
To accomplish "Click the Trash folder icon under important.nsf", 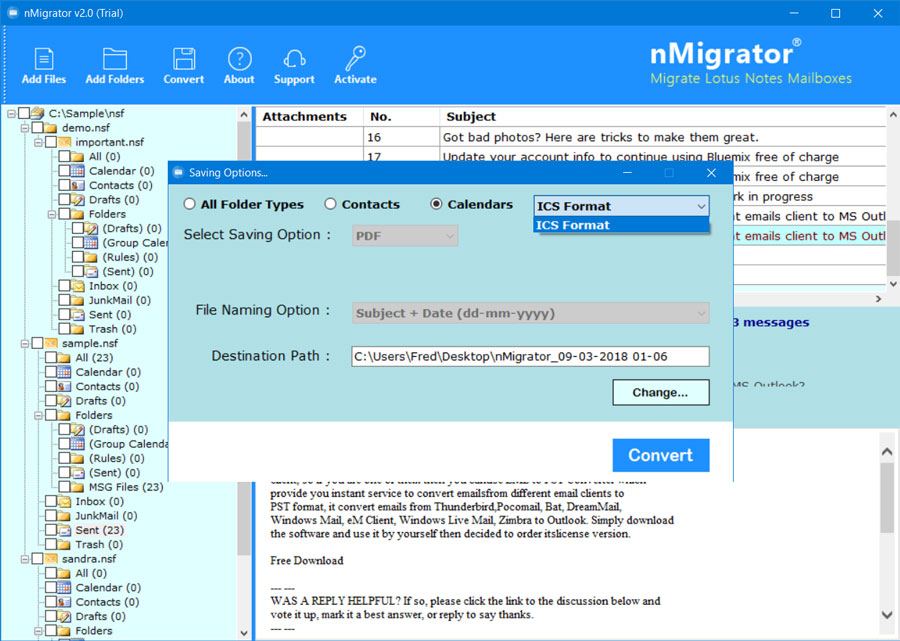I will coord(78,329).
